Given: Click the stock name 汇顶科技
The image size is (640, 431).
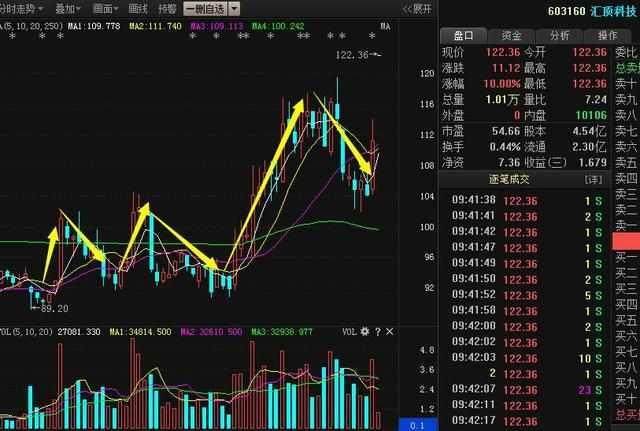Looking at the screenshot, I should (x=614, y=9).
